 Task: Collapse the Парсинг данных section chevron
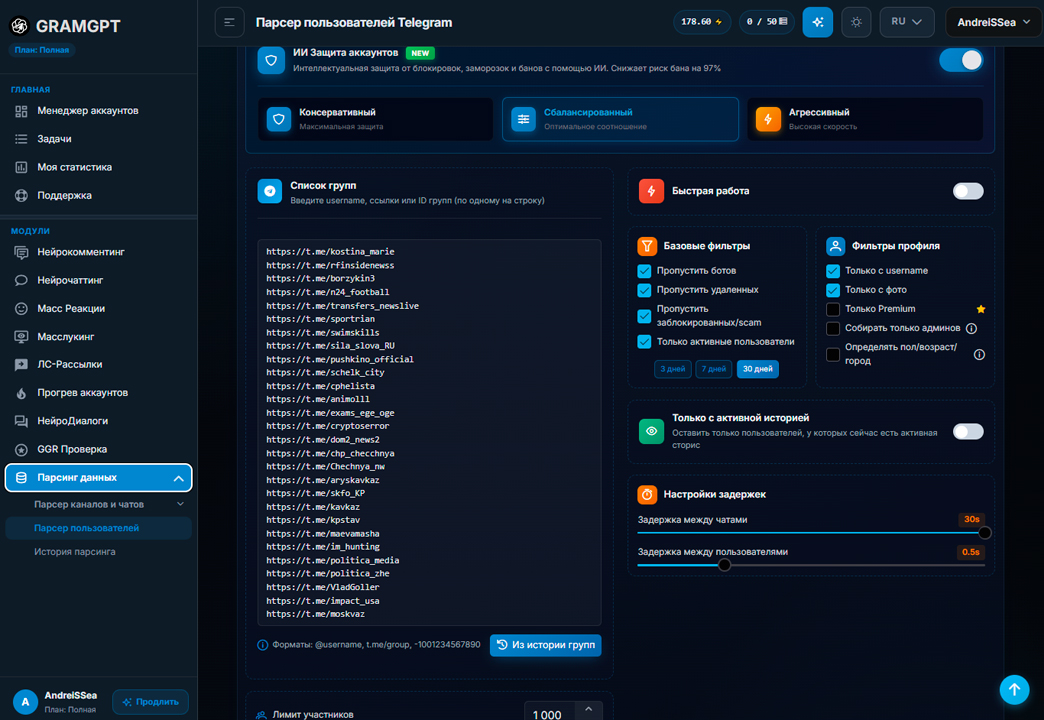pyautogui.click(x=178, y=478)
